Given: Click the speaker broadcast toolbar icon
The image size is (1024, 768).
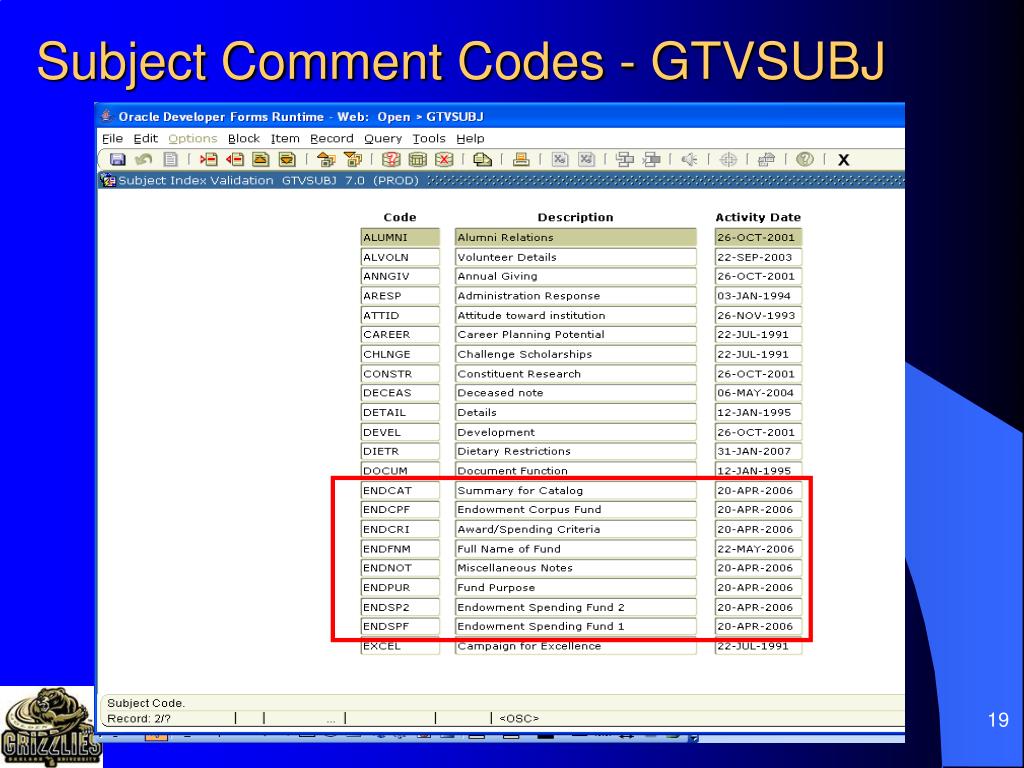Looking at the screenshot, I should 690,159.
